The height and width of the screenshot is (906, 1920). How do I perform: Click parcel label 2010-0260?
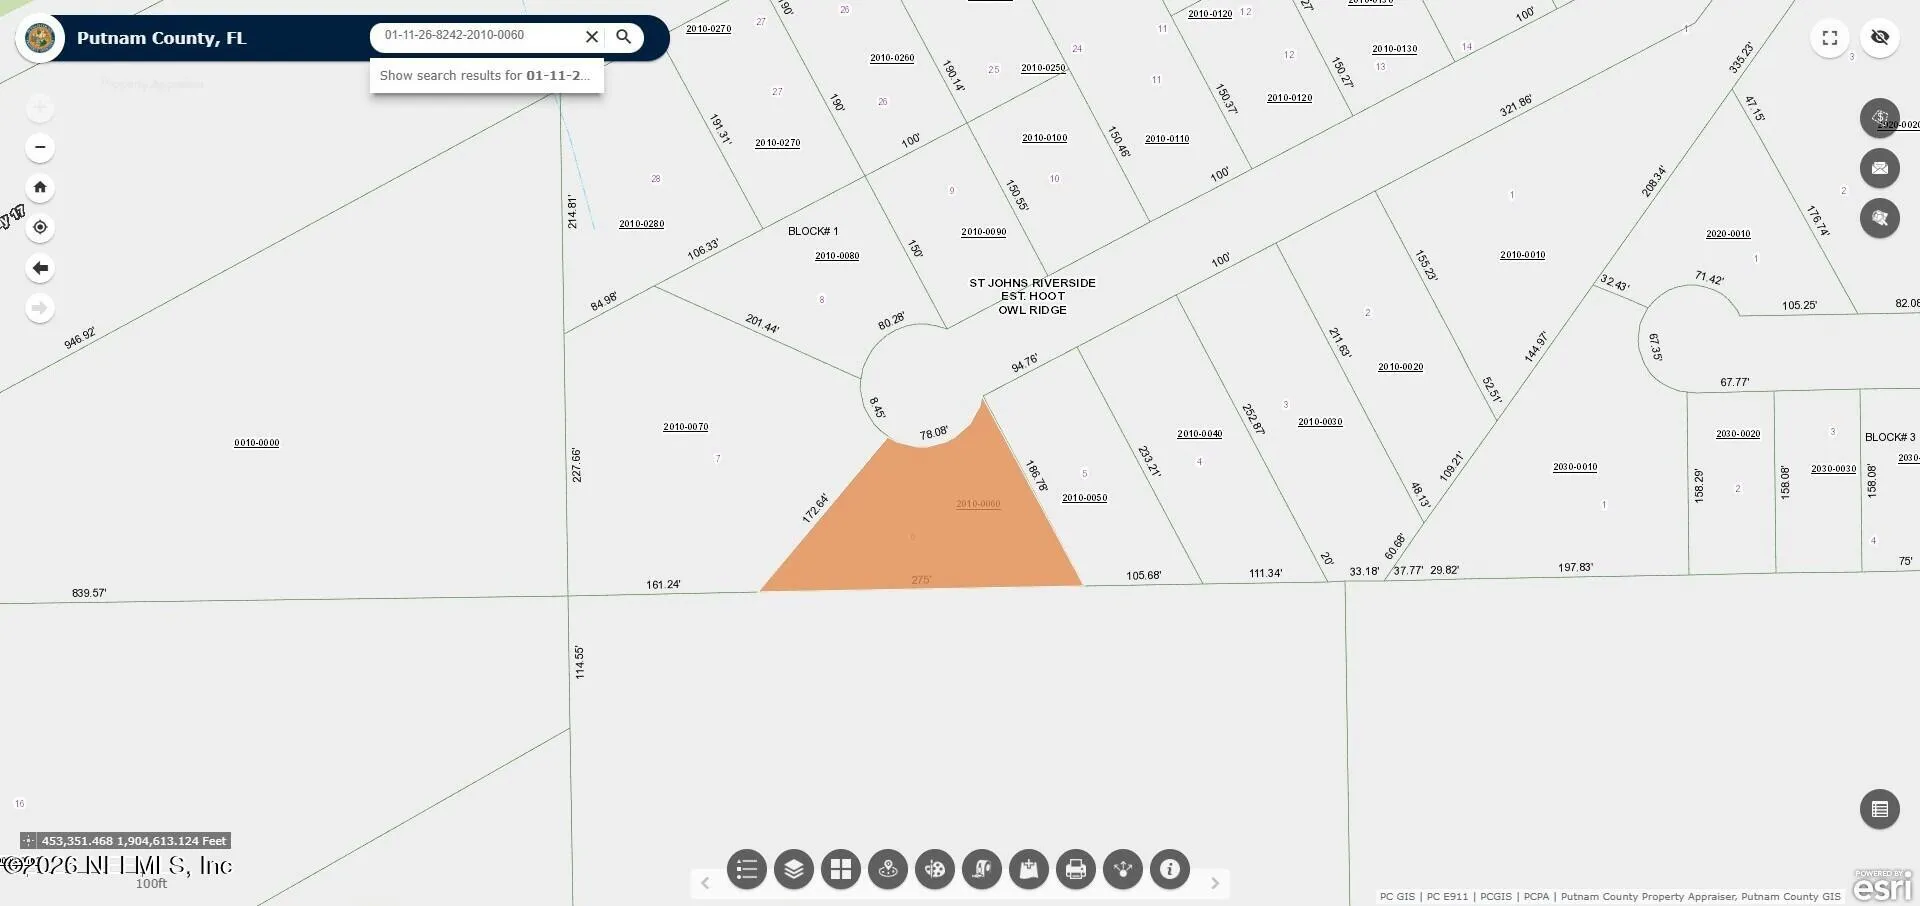click(x=892, y=58)
